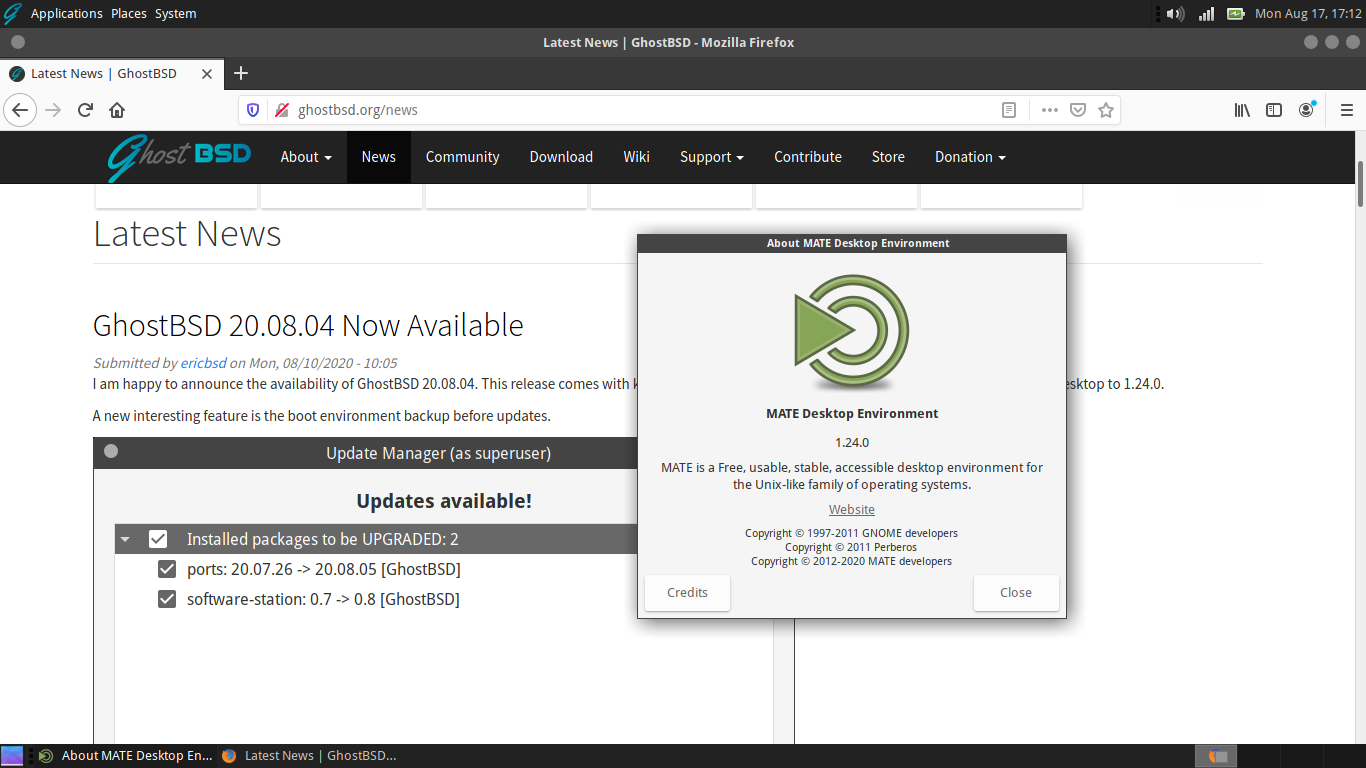Click the show desktop button in bottom panel

point(12,756)
